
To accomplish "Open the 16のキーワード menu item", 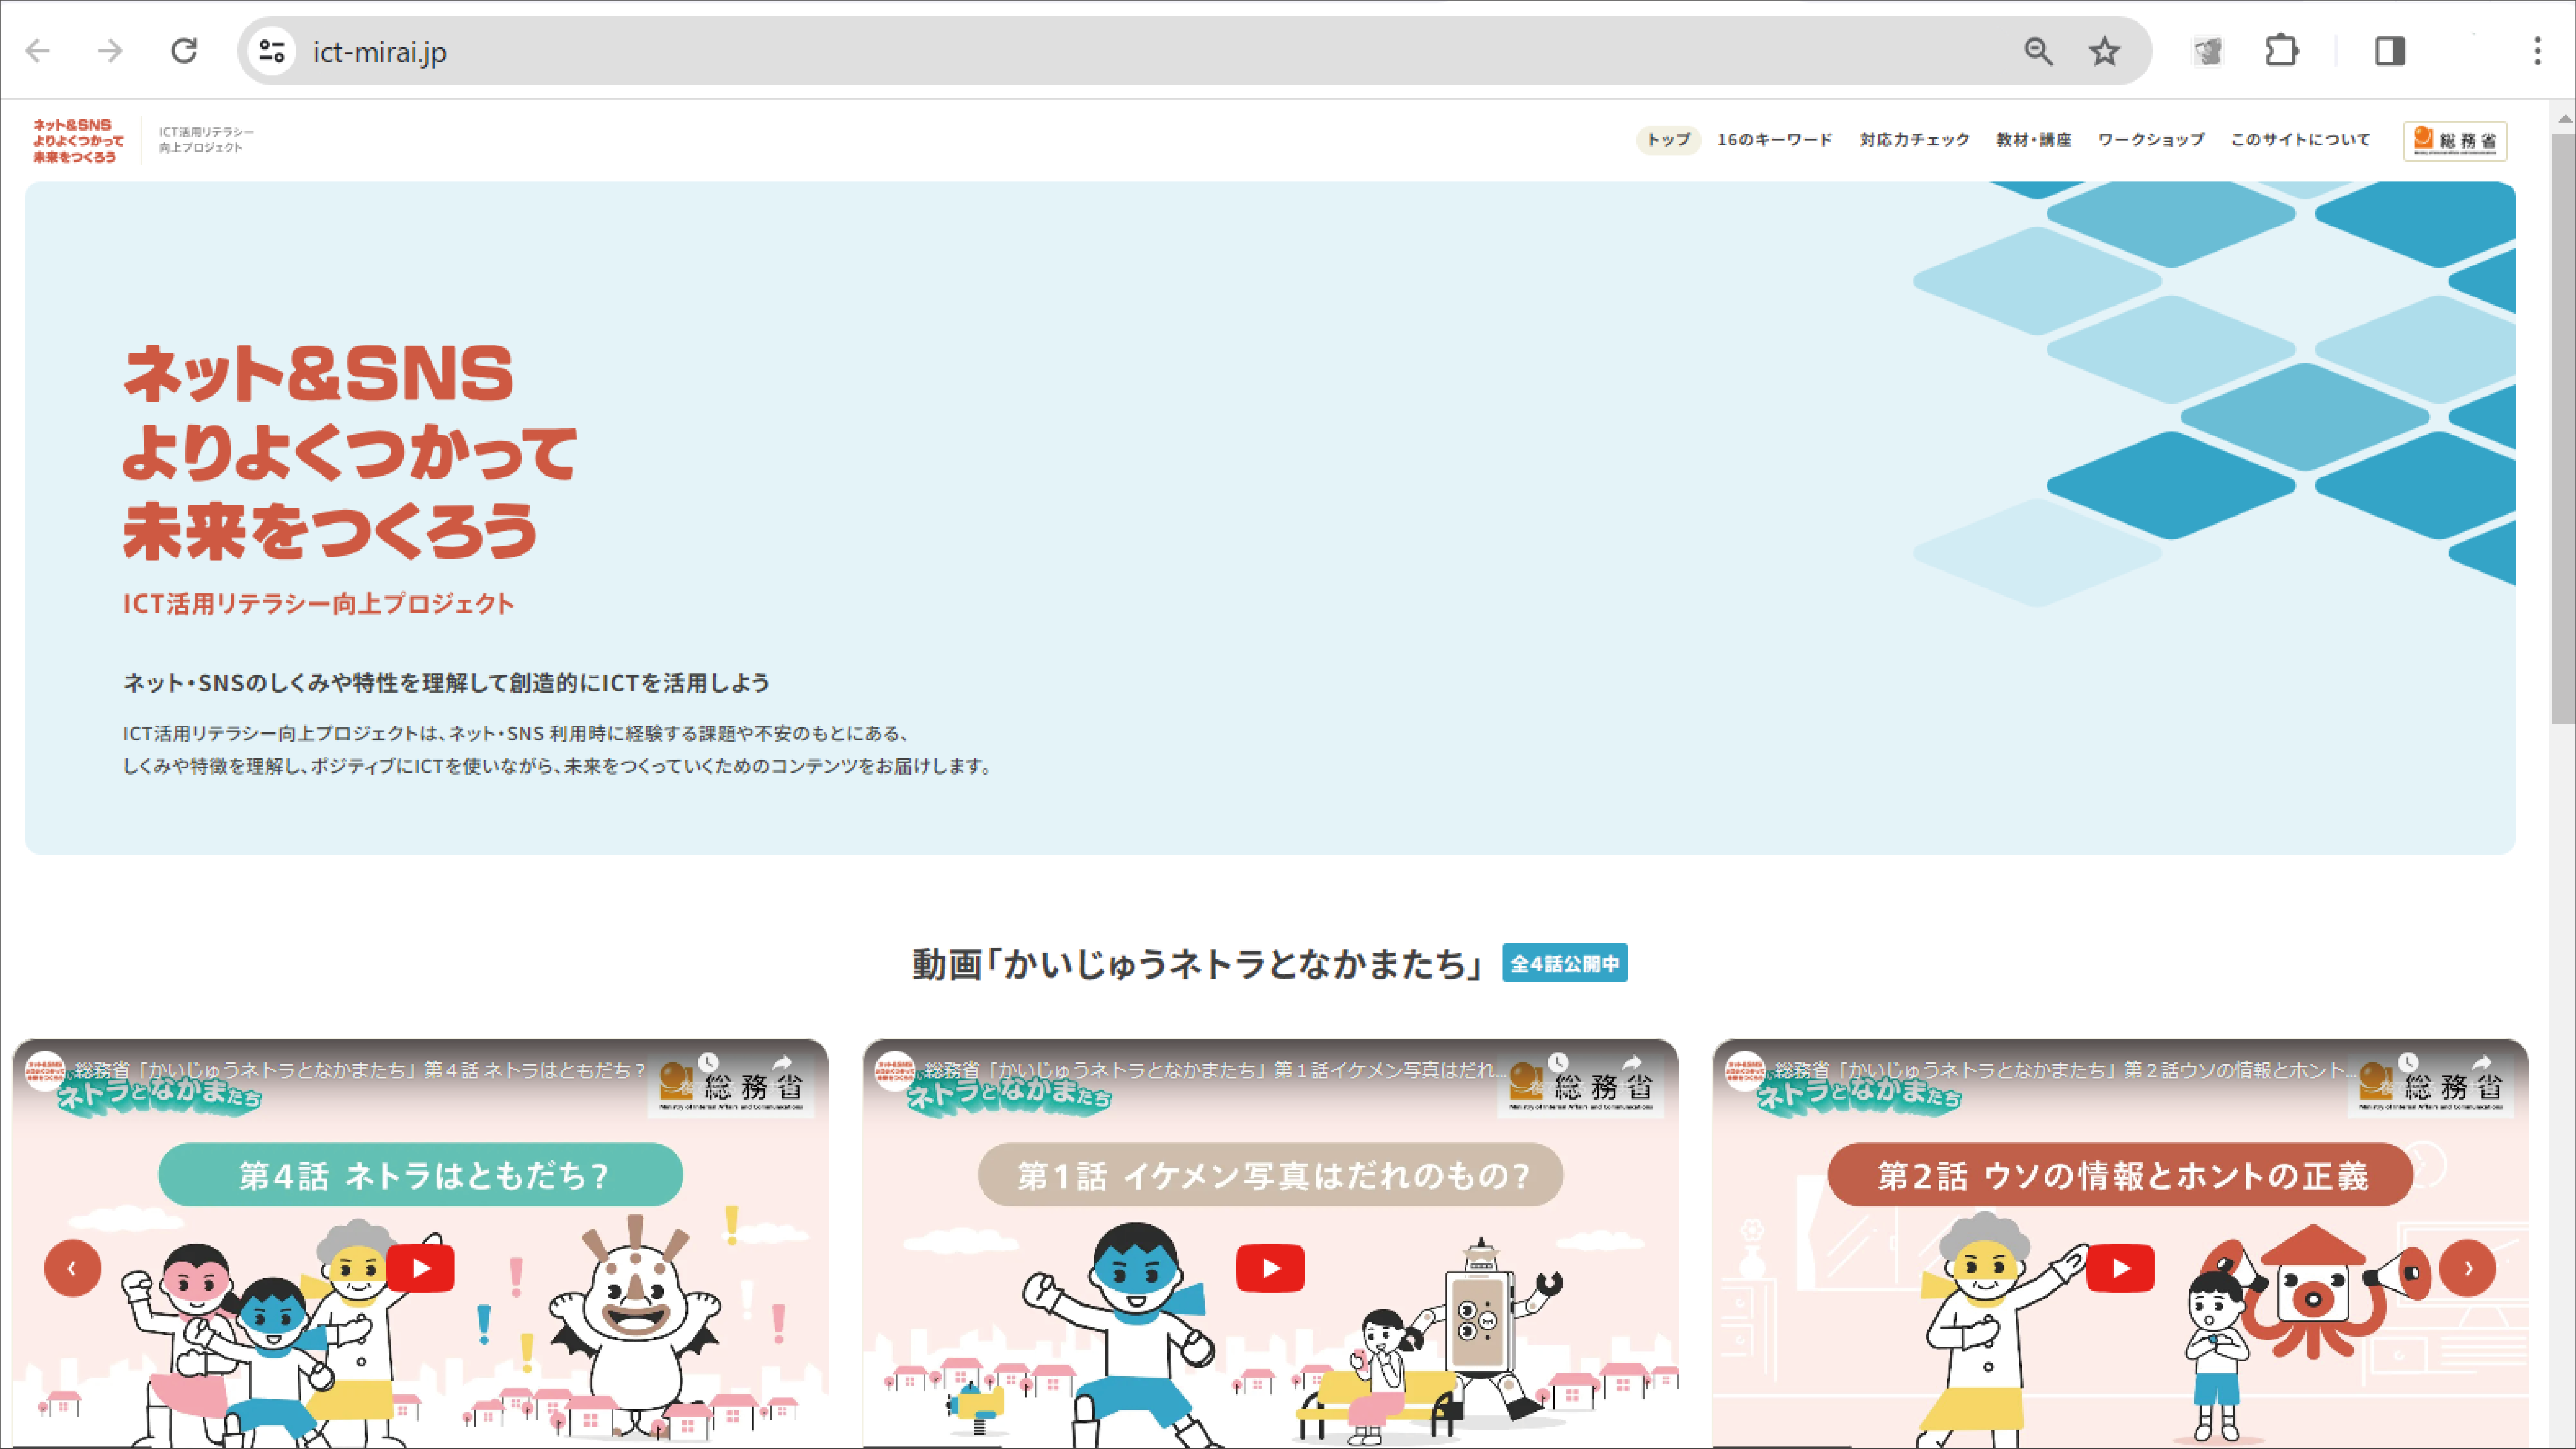I will pyautogui.click(x=1775, y=140).
